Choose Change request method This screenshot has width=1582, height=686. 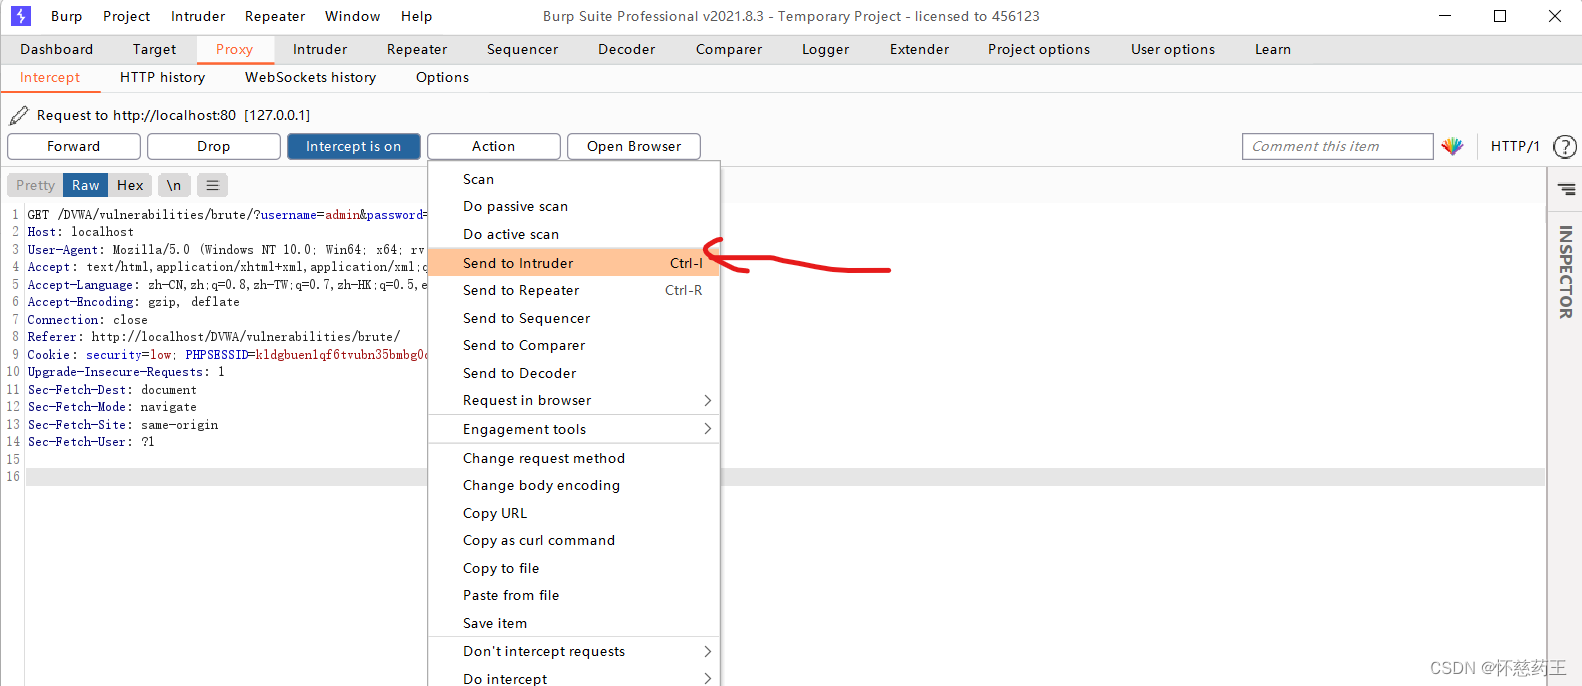[x=574, y=458]
